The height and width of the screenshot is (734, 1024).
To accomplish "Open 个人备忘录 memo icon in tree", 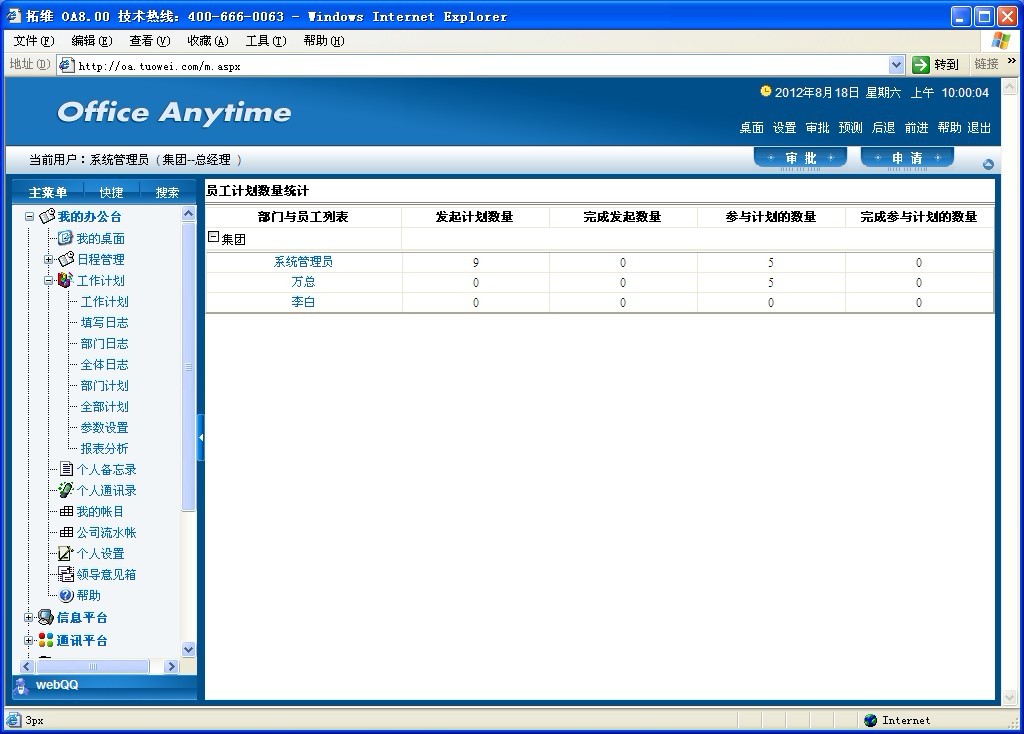I will coord(66,469).
